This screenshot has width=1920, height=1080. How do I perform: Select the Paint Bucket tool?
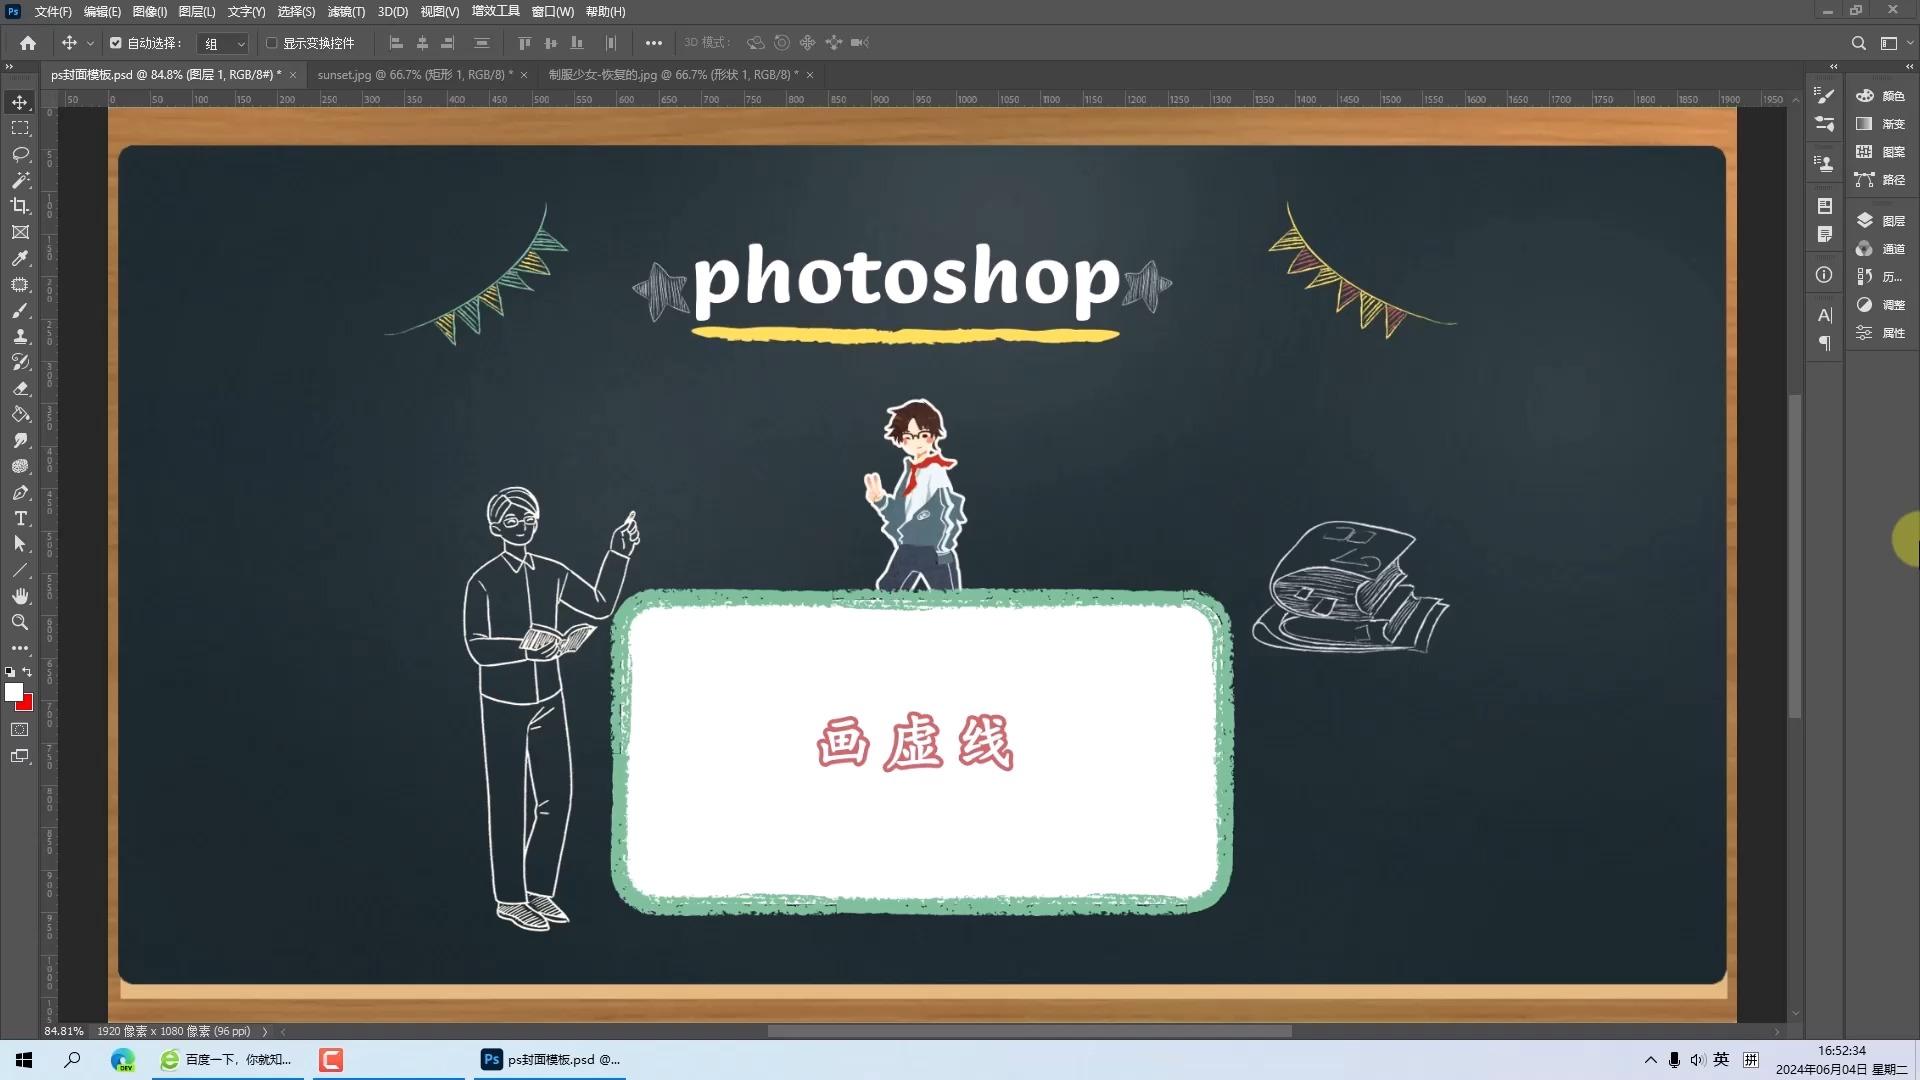(x=20, y=414)
